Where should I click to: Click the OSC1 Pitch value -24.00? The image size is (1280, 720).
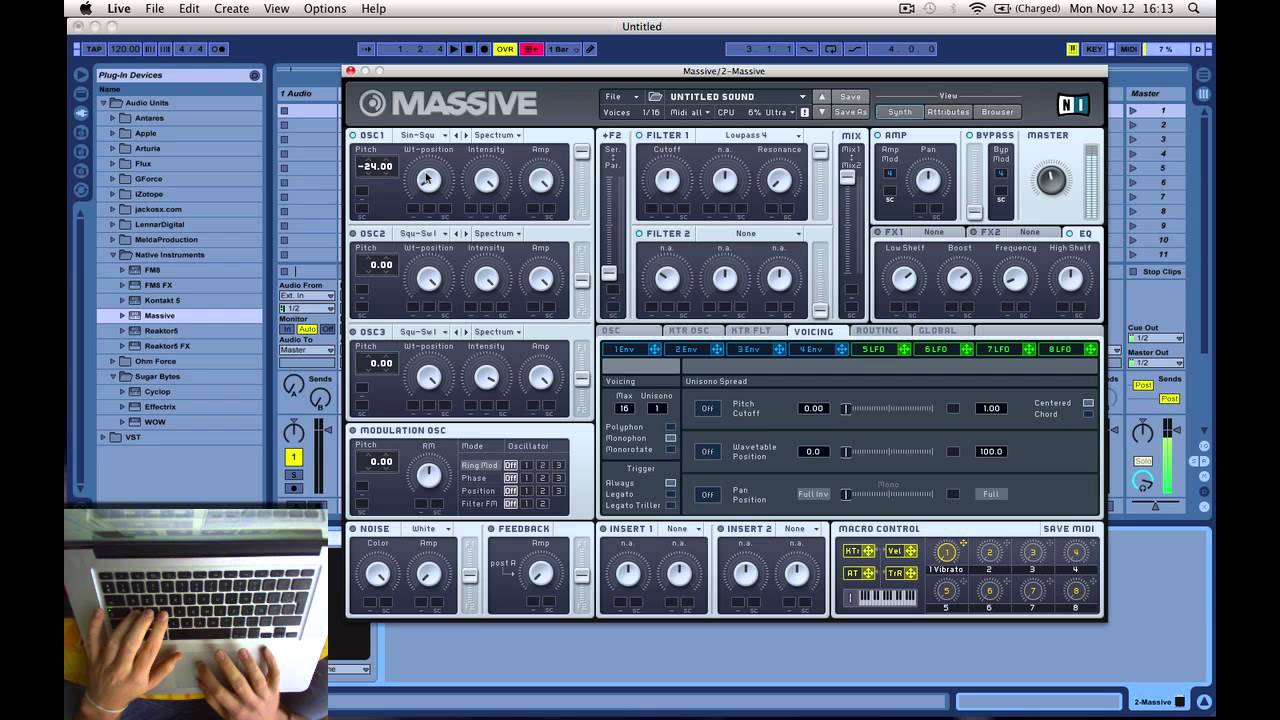pyautogui.click(x=375, y=167)
